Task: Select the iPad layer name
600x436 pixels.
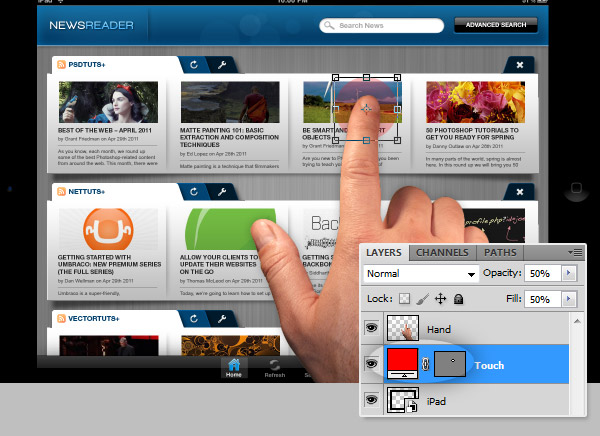Action: (x=436, y=401)
